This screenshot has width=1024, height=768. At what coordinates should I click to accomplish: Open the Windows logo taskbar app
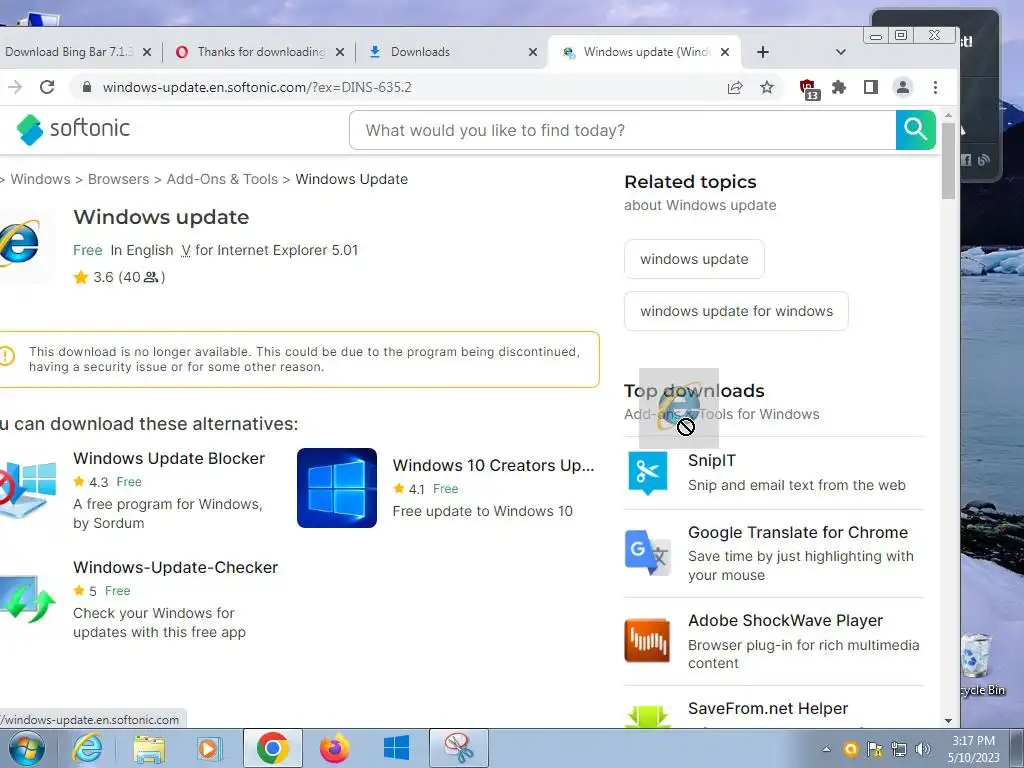tap(396, 748)
